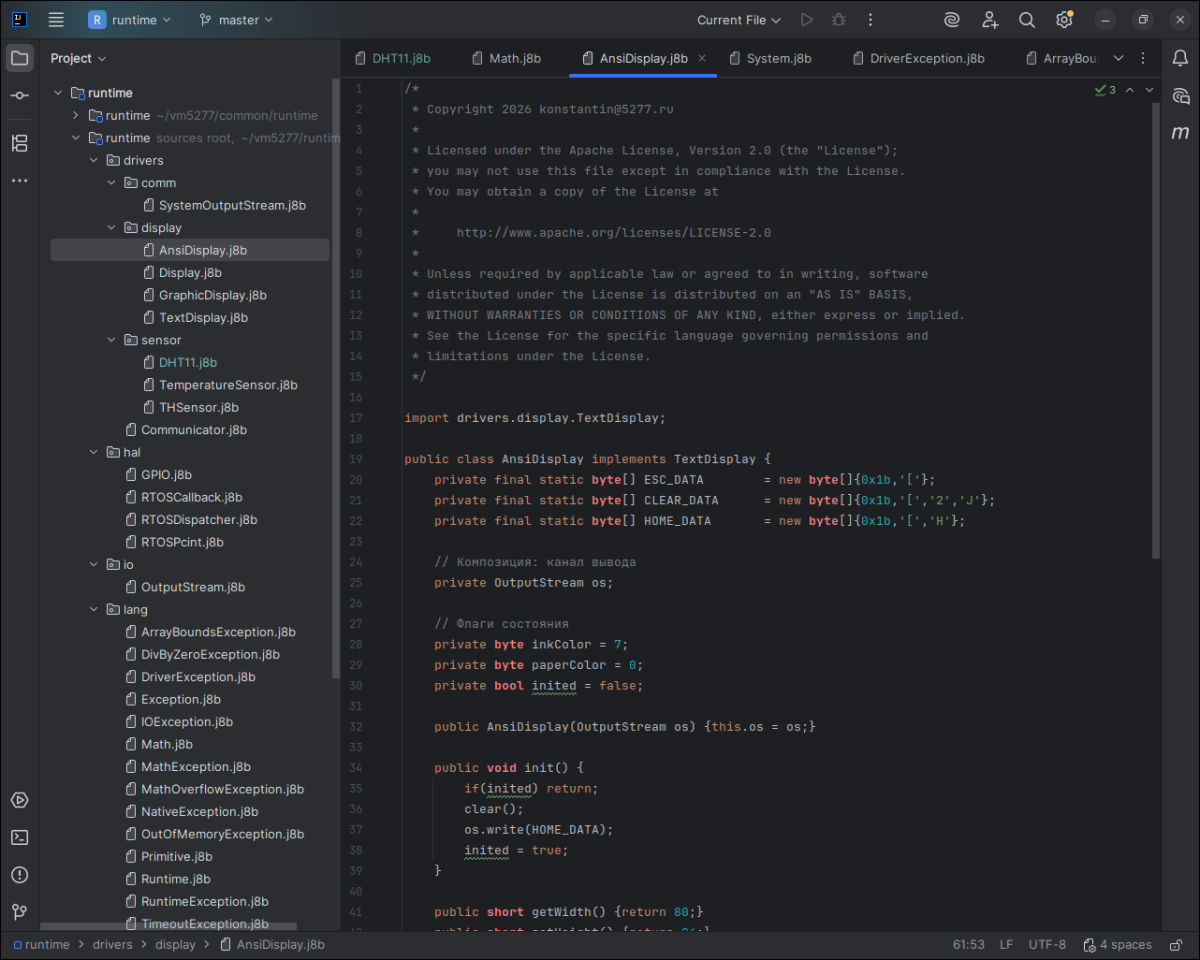This screenshot has width=1200, height=960.
Task: Click the project panel vertical scrollbar
Action: pos(335,380)
